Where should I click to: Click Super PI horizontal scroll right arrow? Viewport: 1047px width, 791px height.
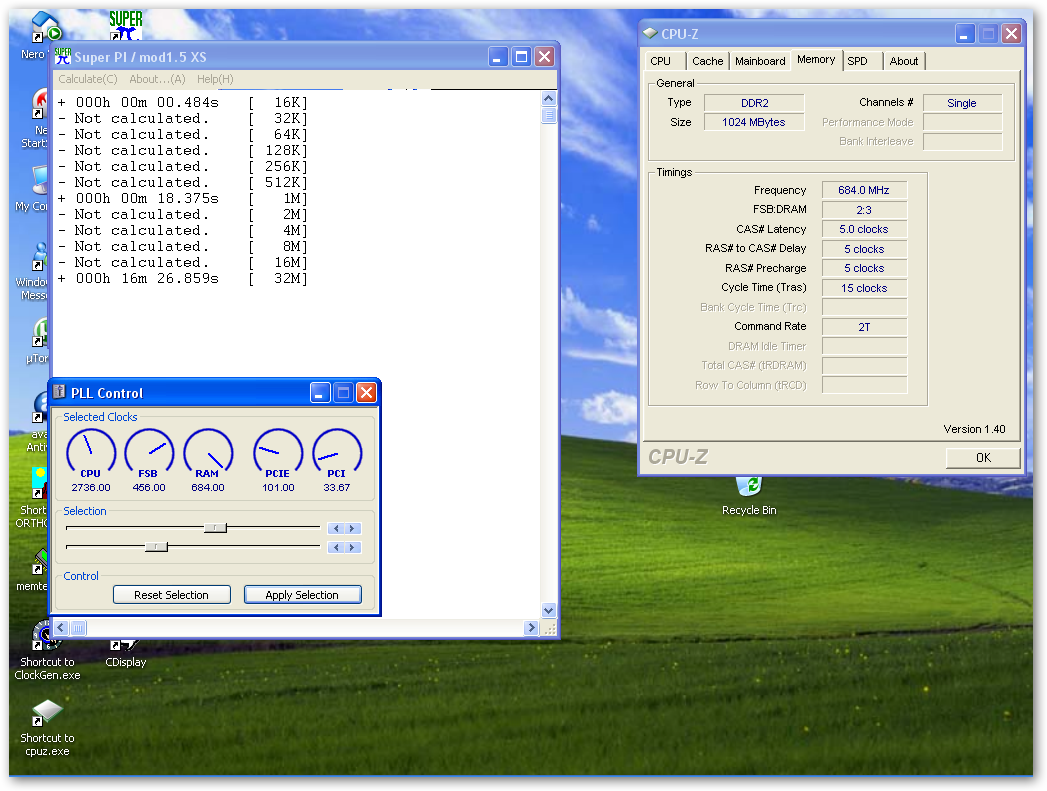click(x=532, y=627)
